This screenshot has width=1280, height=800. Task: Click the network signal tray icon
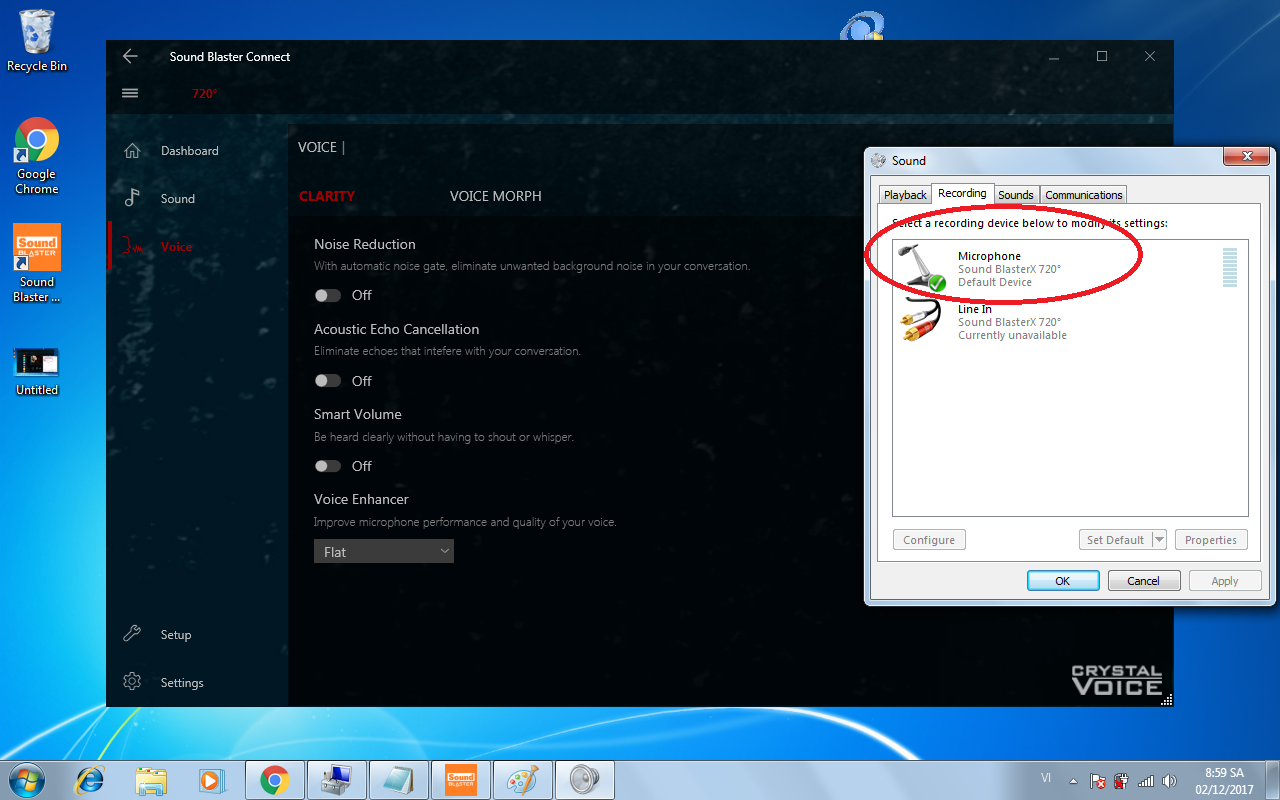1146,781
